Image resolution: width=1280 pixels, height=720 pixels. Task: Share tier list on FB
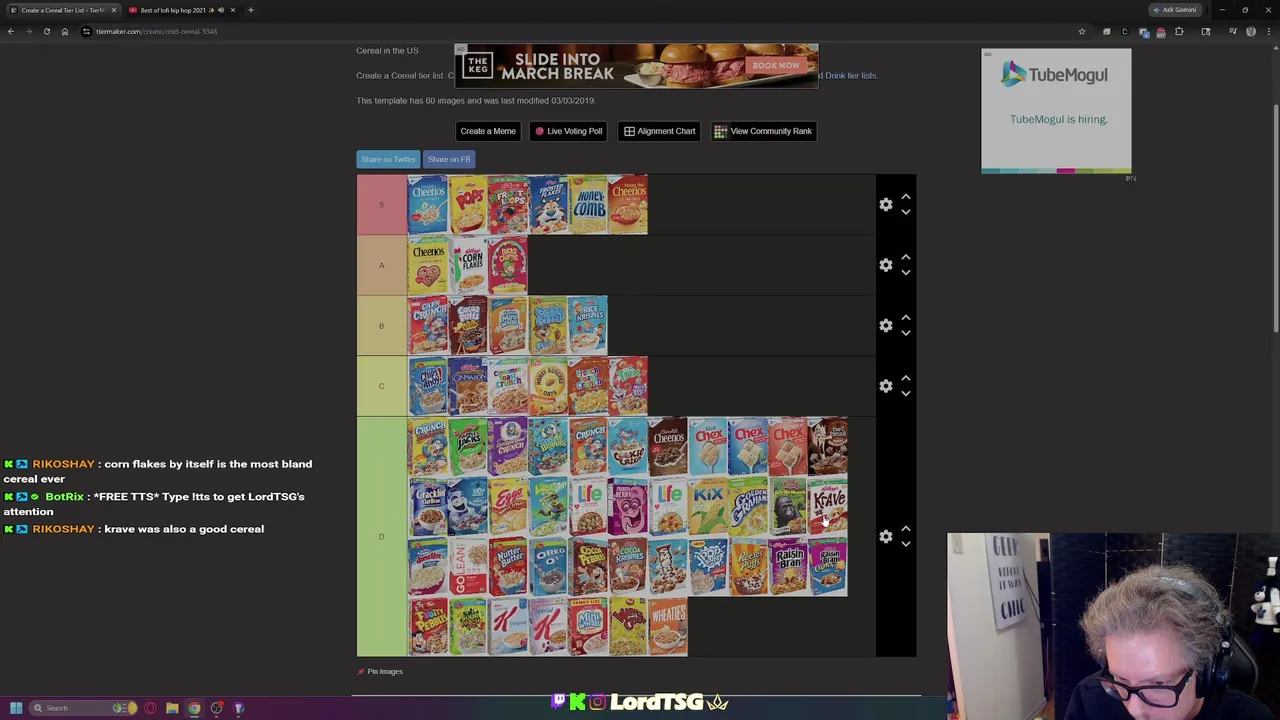(449, 159)
